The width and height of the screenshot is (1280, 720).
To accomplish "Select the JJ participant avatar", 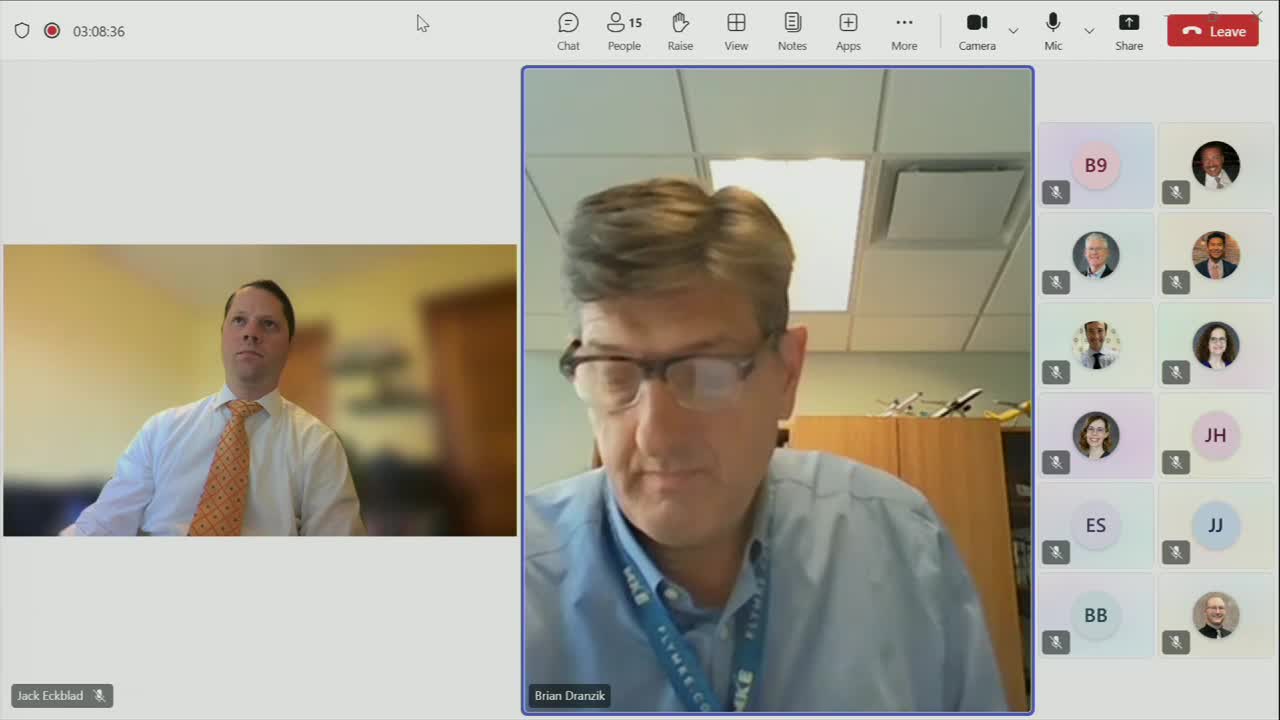I will [x=1216, y=525].
